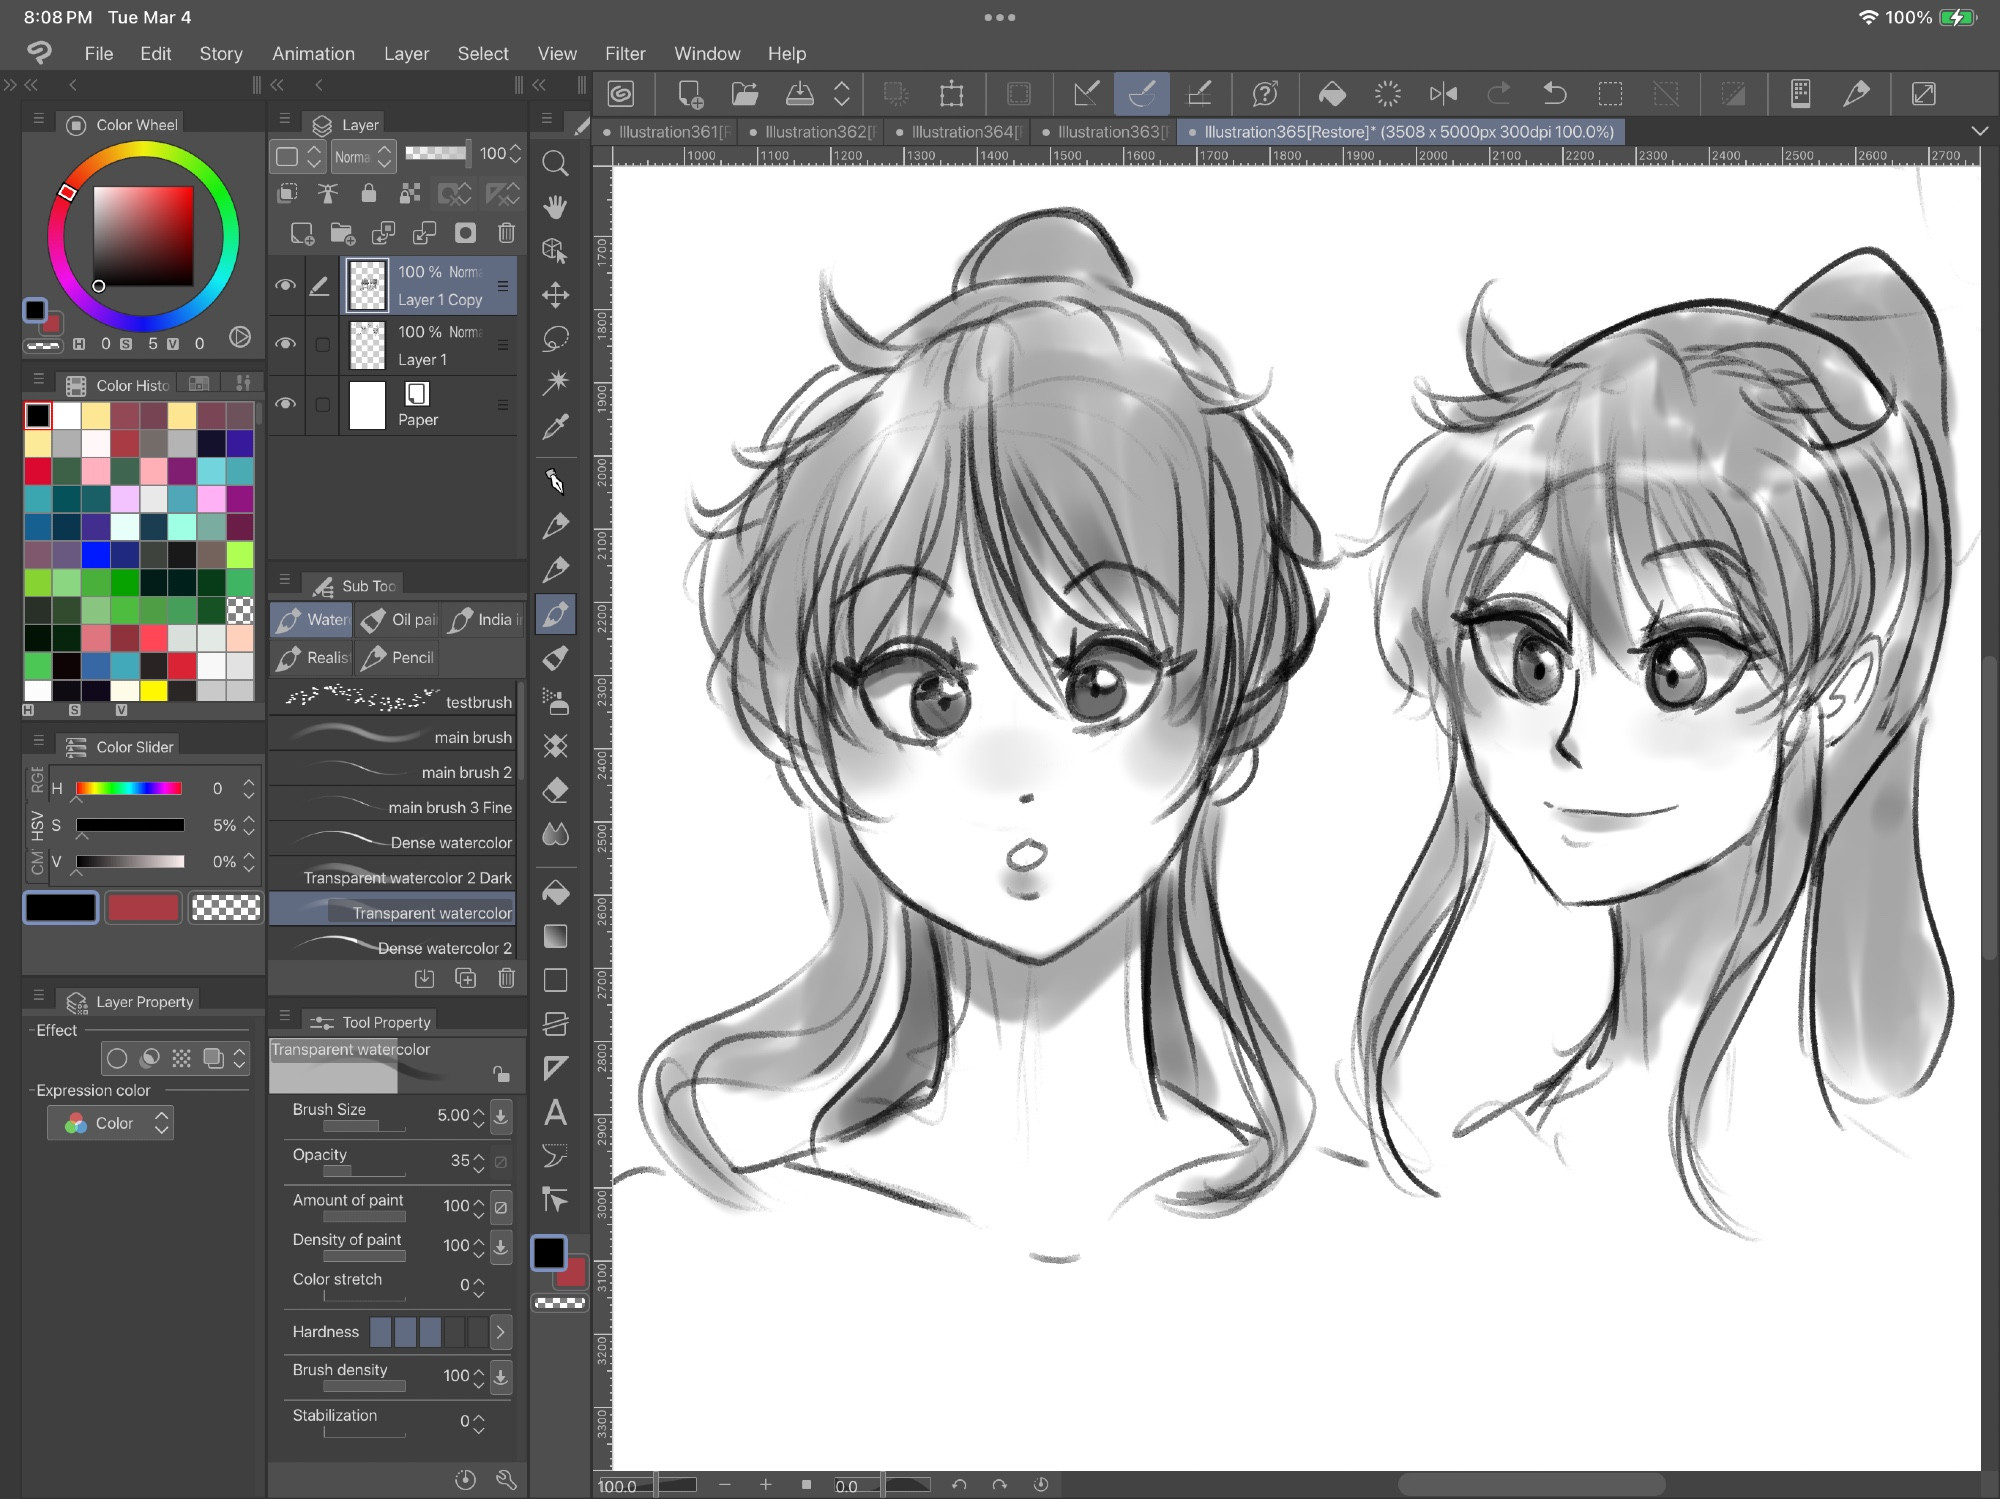This screenshot has width=2000, height=1499.
Task: Open Expression color Color dropdown
Action: (x=110, y=1123)
